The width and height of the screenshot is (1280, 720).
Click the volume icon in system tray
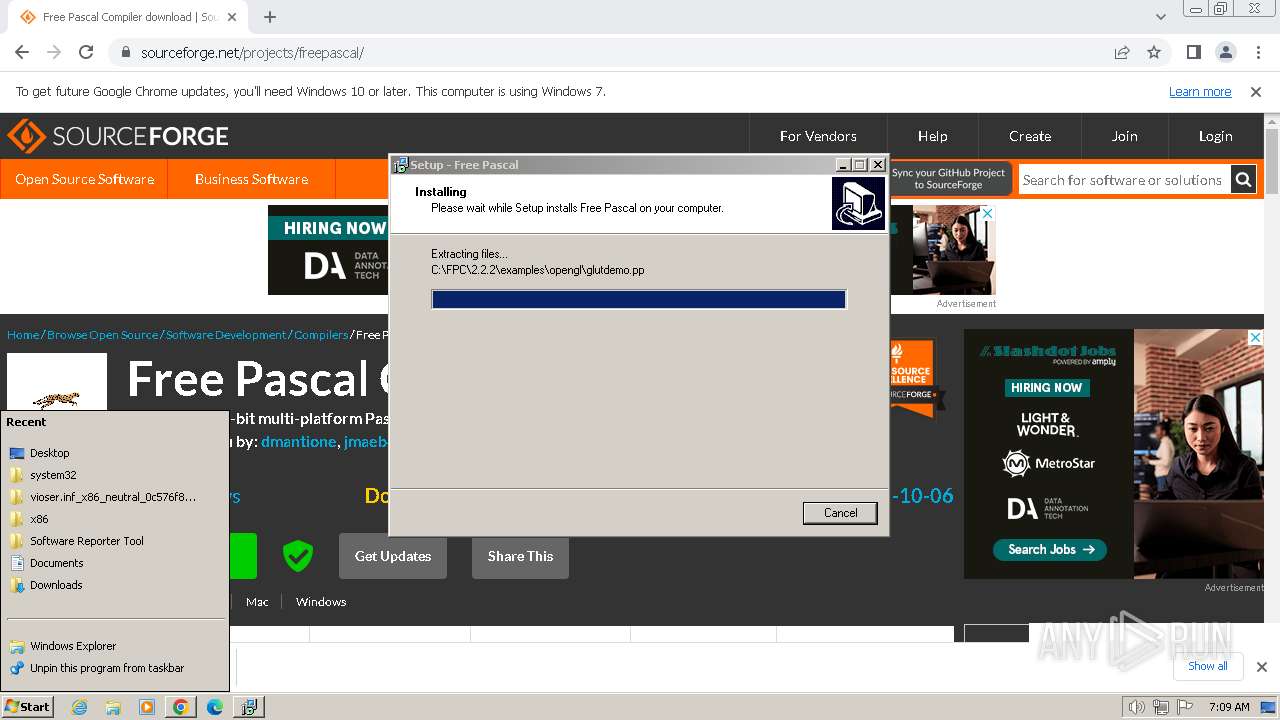point(1136,707)
